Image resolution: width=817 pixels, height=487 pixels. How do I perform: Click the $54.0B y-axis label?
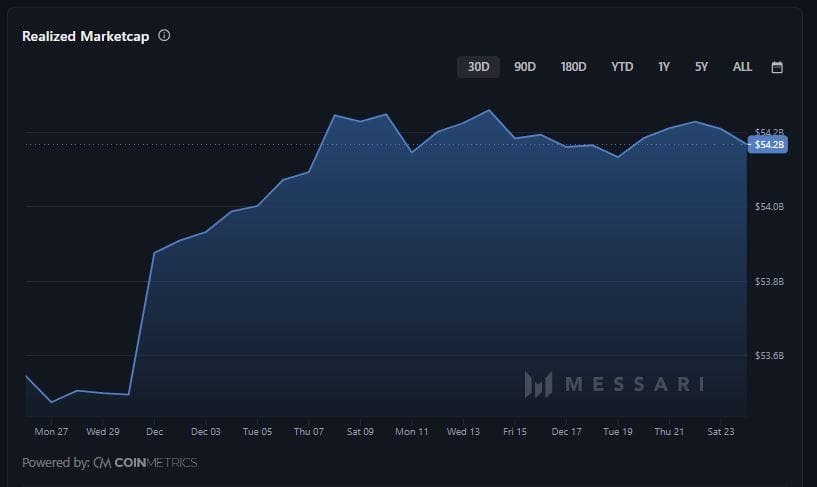pyautogui.click(x=769, y=207)
